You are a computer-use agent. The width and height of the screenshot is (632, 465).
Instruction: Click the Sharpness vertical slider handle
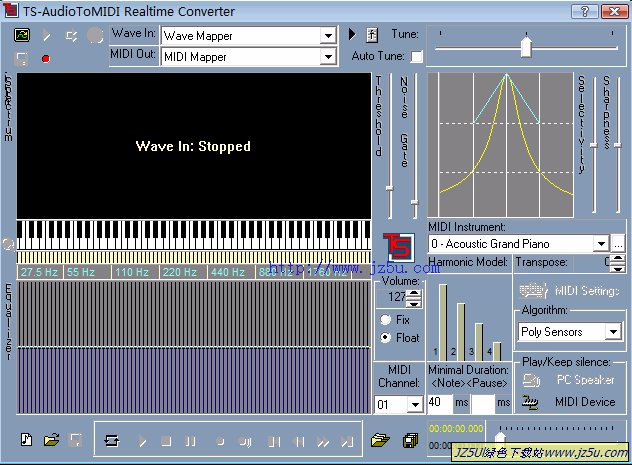click(618, 145)
